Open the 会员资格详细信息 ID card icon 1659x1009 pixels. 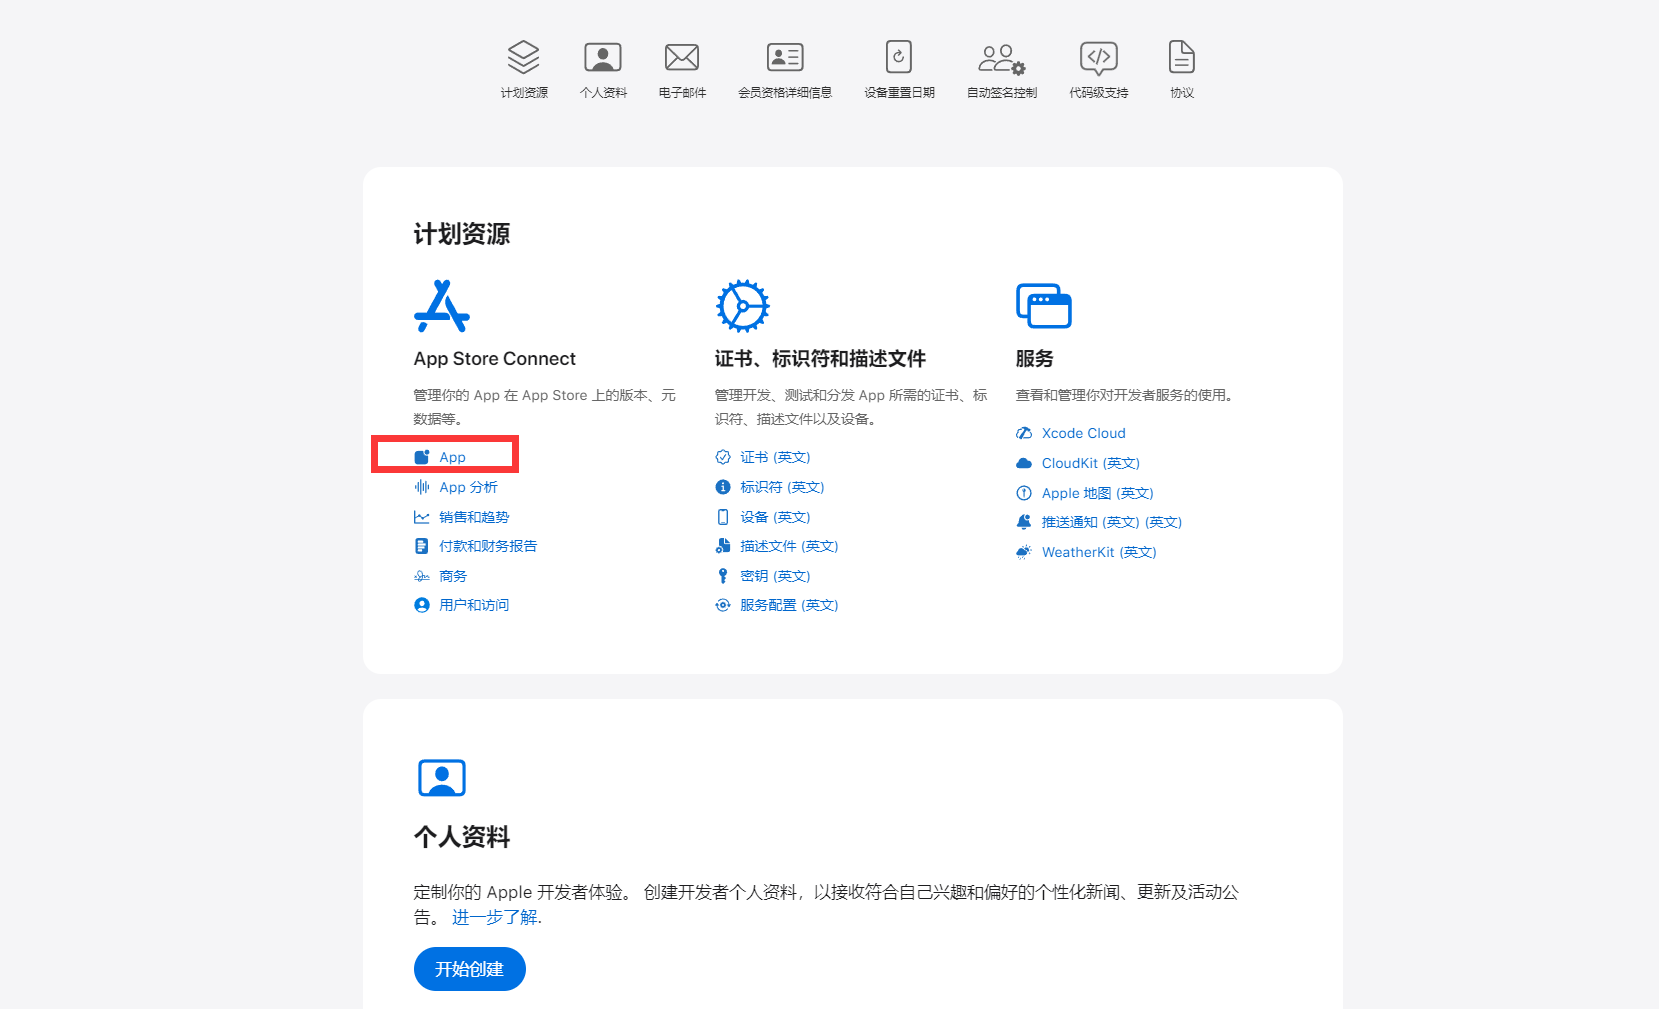(785, 57)
